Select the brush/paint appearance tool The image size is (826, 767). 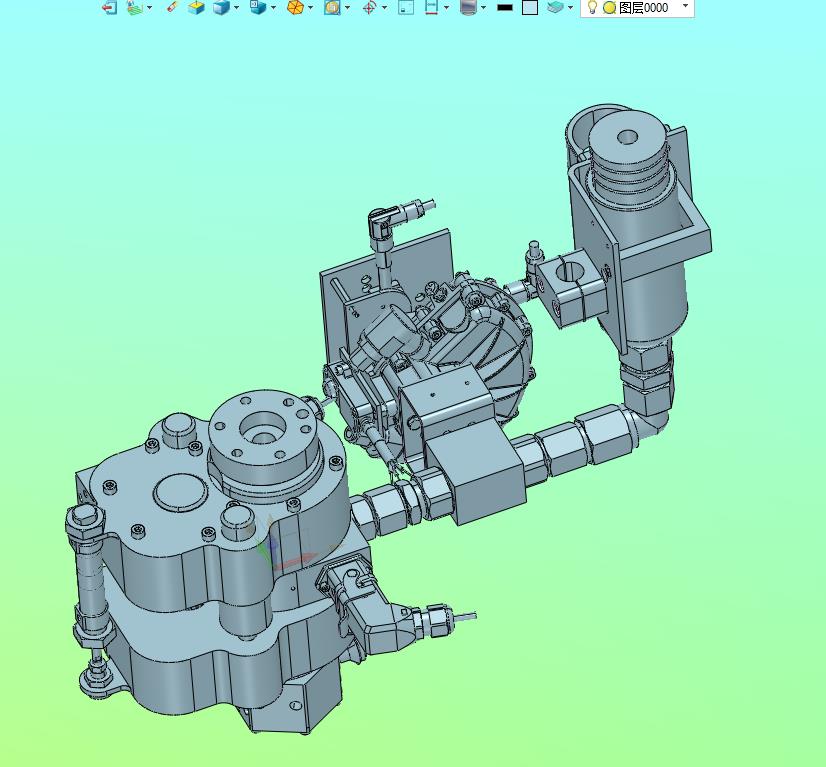coord(172,7)
